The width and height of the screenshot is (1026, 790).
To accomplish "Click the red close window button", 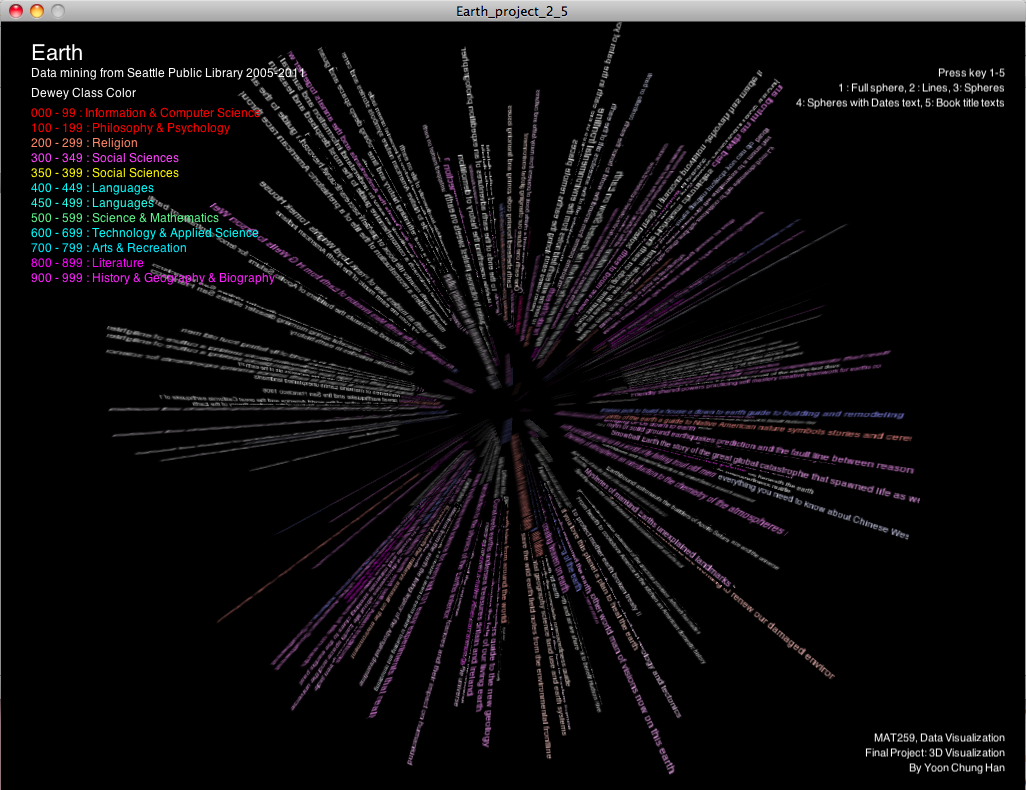I will (x=15, y=11).
